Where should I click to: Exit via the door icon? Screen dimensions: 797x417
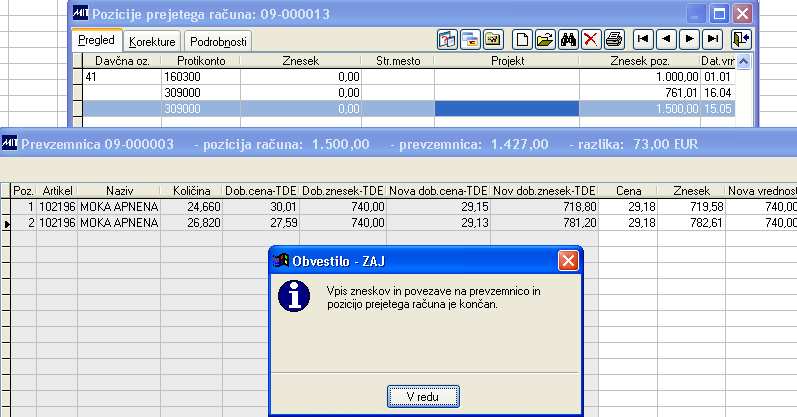tap(741, 39)
